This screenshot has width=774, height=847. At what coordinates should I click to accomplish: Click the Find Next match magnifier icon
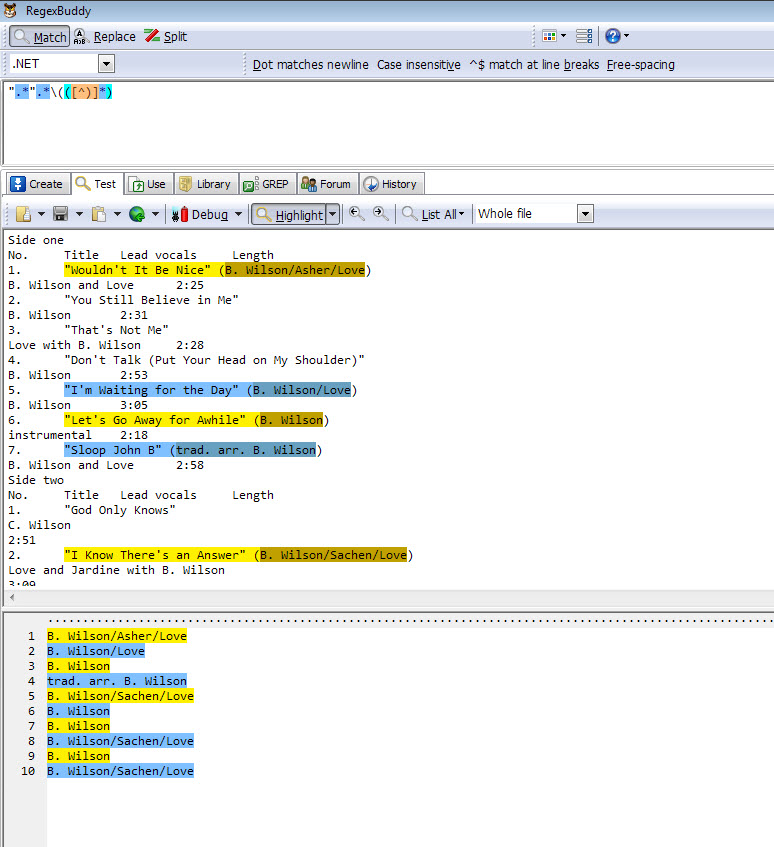(x=381, y=214)
